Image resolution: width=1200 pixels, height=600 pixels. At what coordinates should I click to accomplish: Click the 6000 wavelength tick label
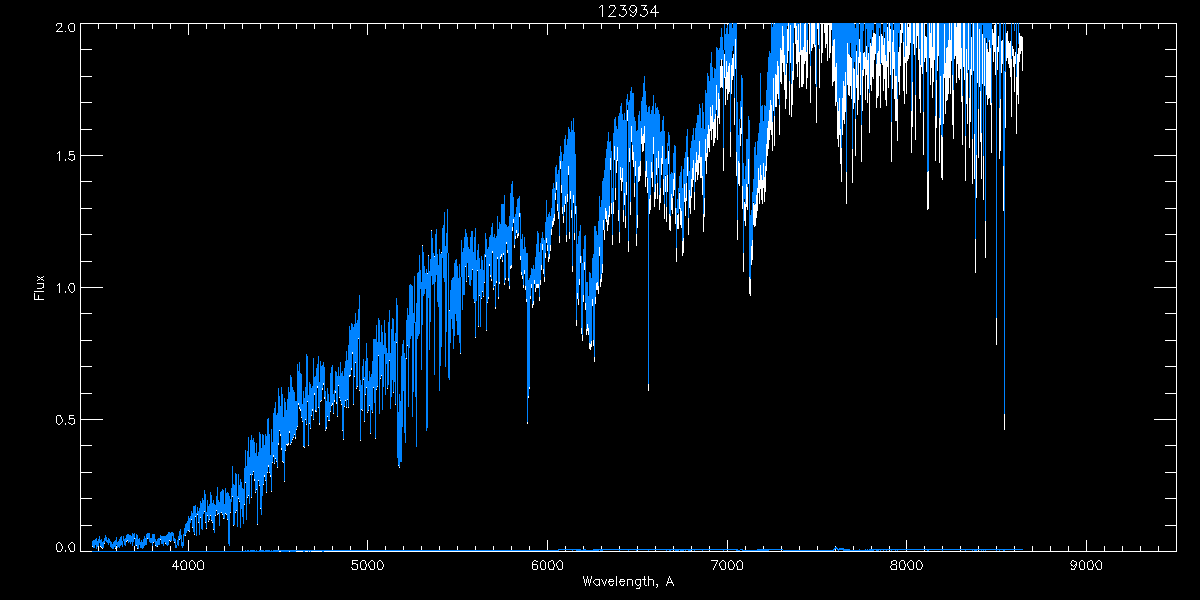pyautogui.click(x=547, y=565)
